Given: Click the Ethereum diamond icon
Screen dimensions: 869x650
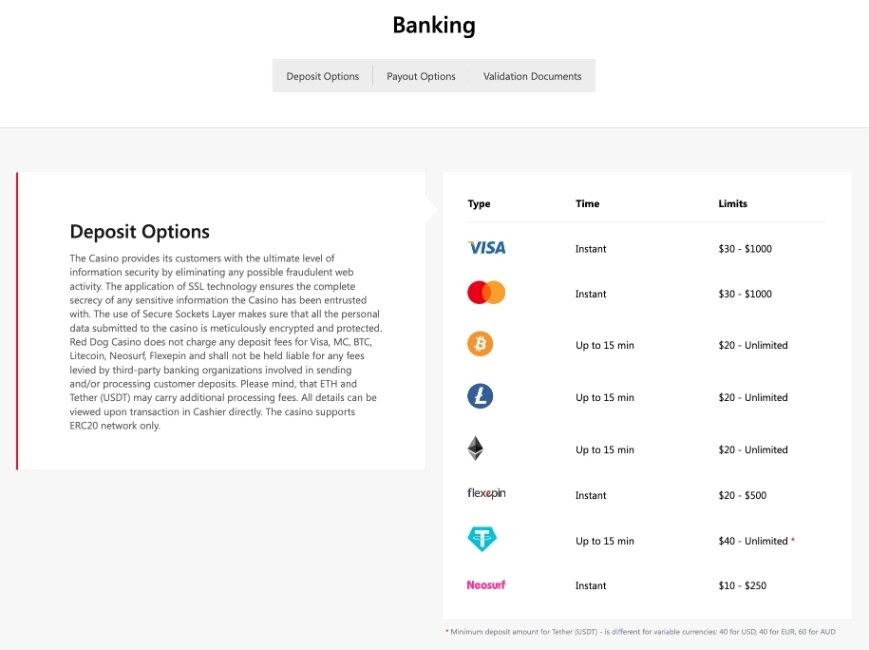Looking at the screenshot, I should tap(476, 449).
